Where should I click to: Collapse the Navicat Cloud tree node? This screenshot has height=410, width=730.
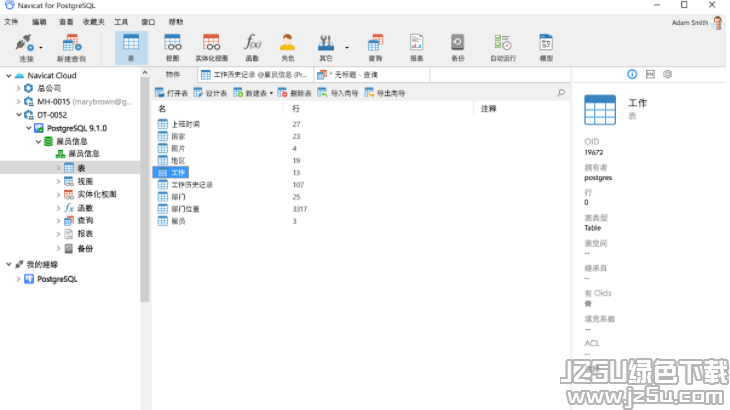pos(8,75)
